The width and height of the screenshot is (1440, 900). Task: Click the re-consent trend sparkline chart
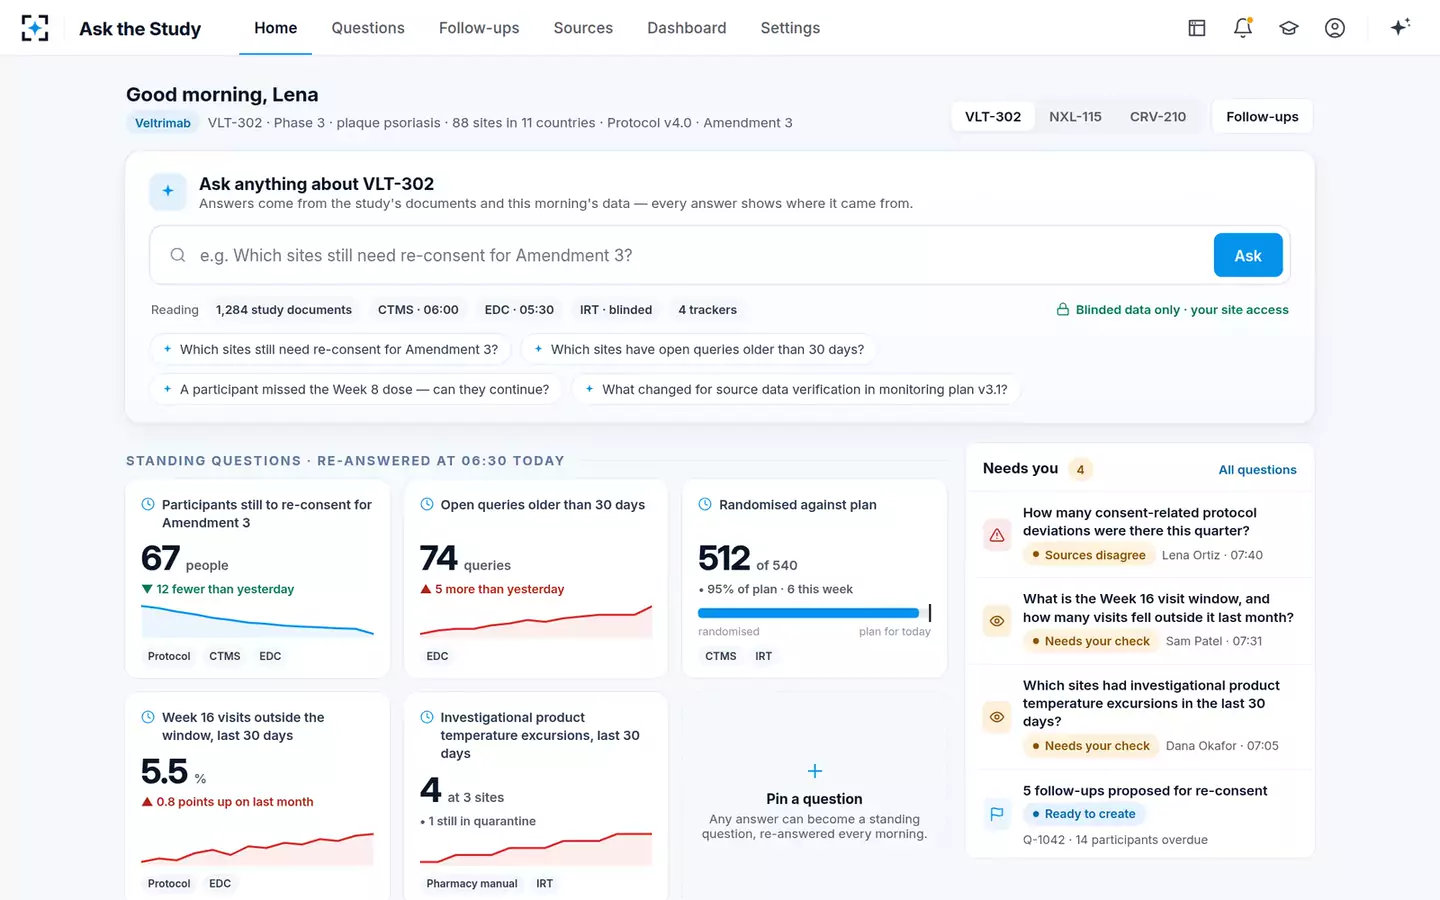(x=258, y=621)
